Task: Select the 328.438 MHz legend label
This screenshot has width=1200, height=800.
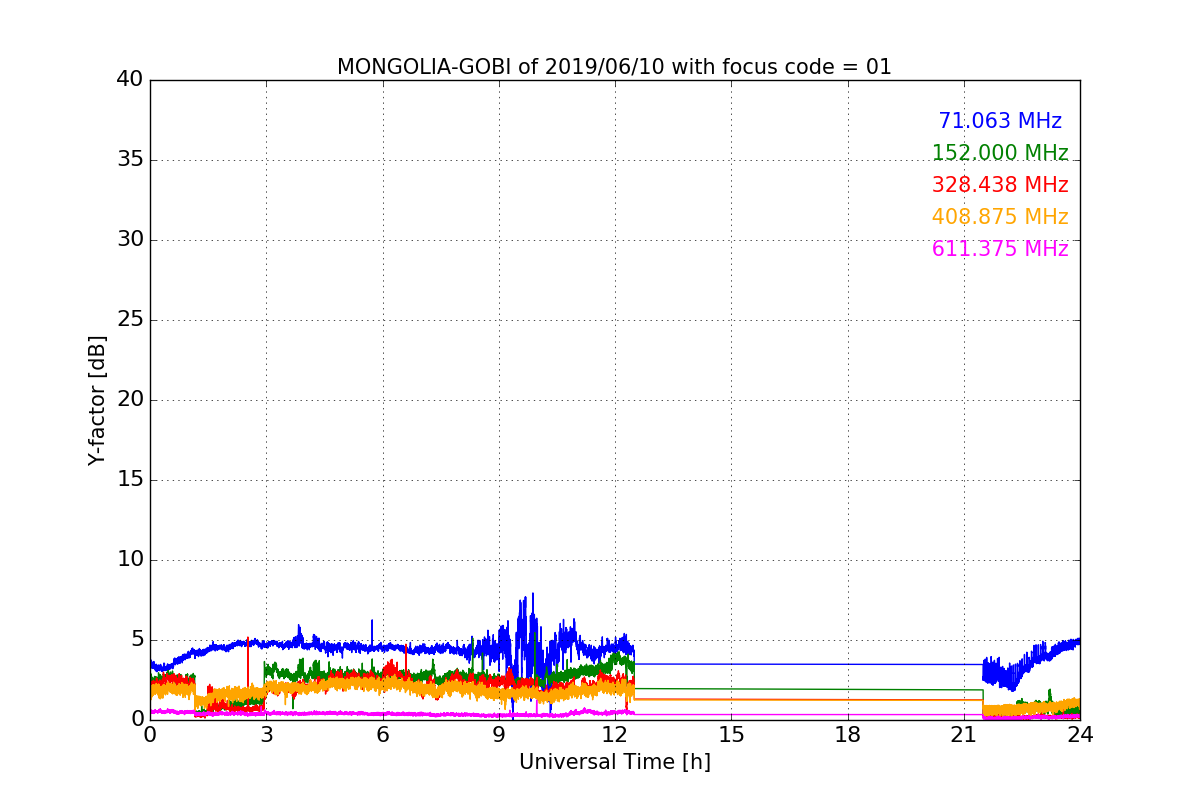Action: pyautogui.click(x=1000, y=185)
